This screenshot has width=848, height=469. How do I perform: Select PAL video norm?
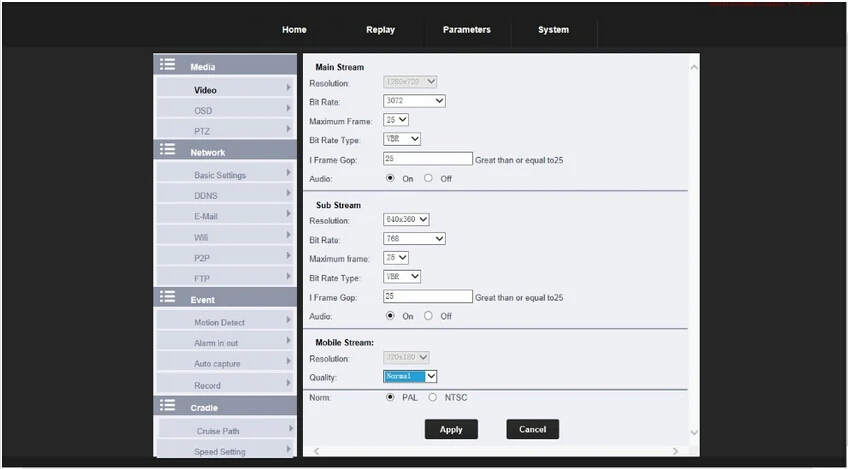[390, 397]
